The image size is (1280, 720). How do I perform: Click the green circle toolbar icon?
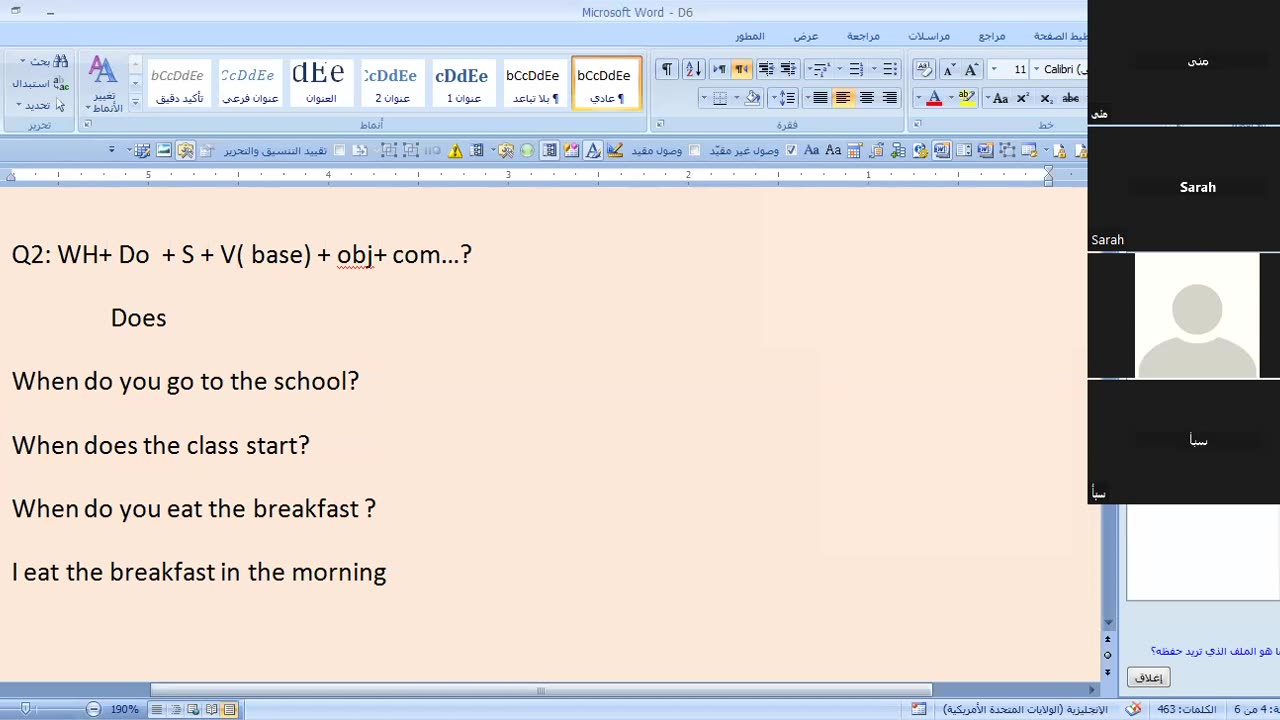pyautogui.click(x=527, y=151)
